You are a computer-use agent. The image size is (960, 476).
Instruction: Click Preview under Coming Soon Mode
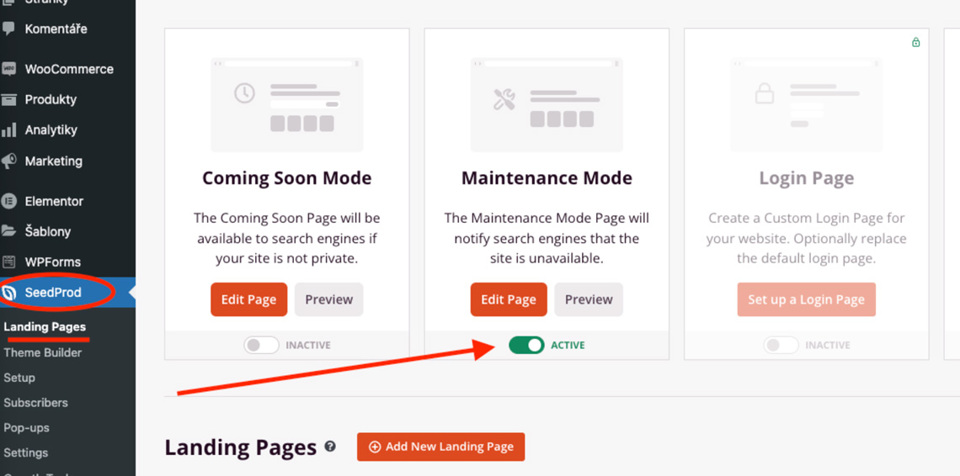click(x=329, y=300)
